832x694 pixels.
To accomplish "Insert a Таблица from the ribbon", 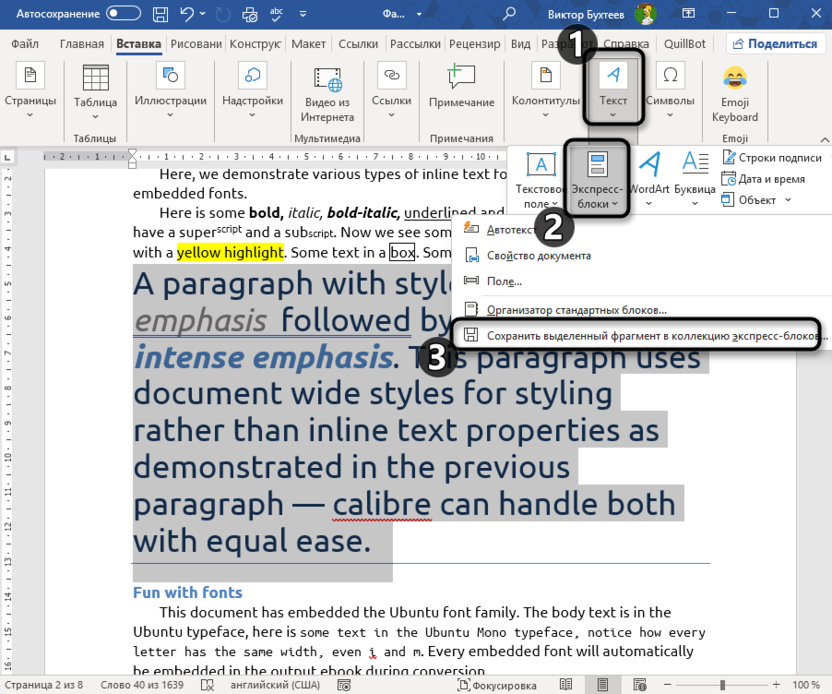I will [95, 88].
